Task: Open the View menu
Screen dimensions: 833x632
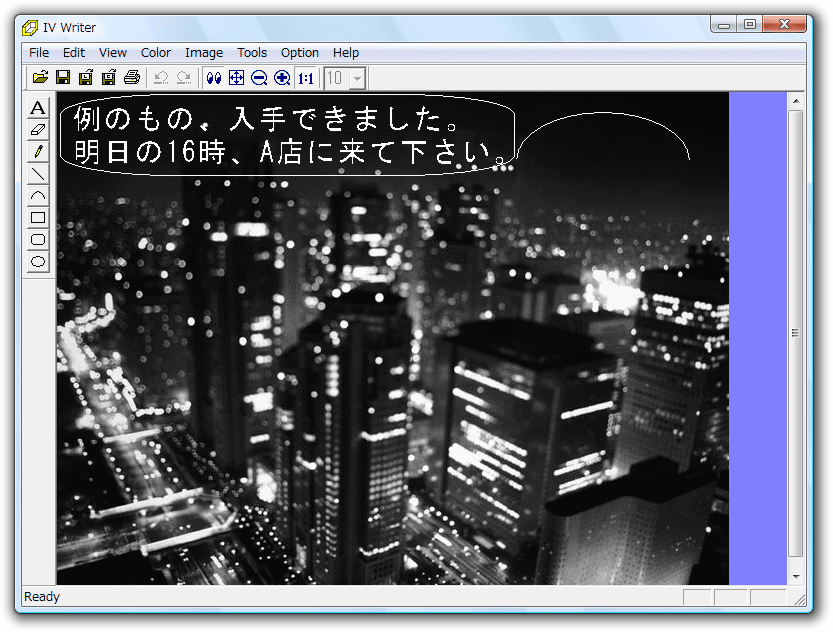Action: pos(113,53)
